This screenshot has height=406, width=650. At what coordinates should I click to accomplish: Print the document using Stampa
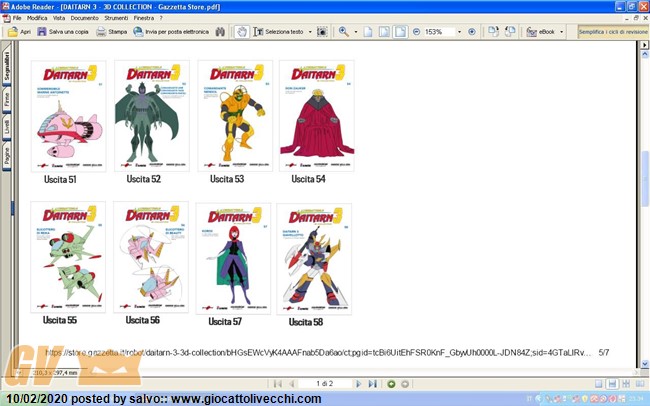[112, 32]
